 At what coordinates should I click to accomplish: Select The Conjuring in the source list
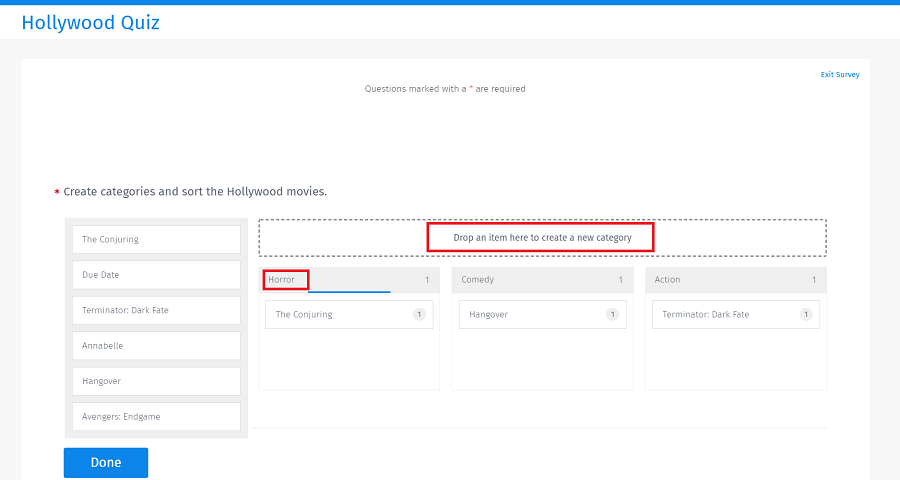click(156, 240)
